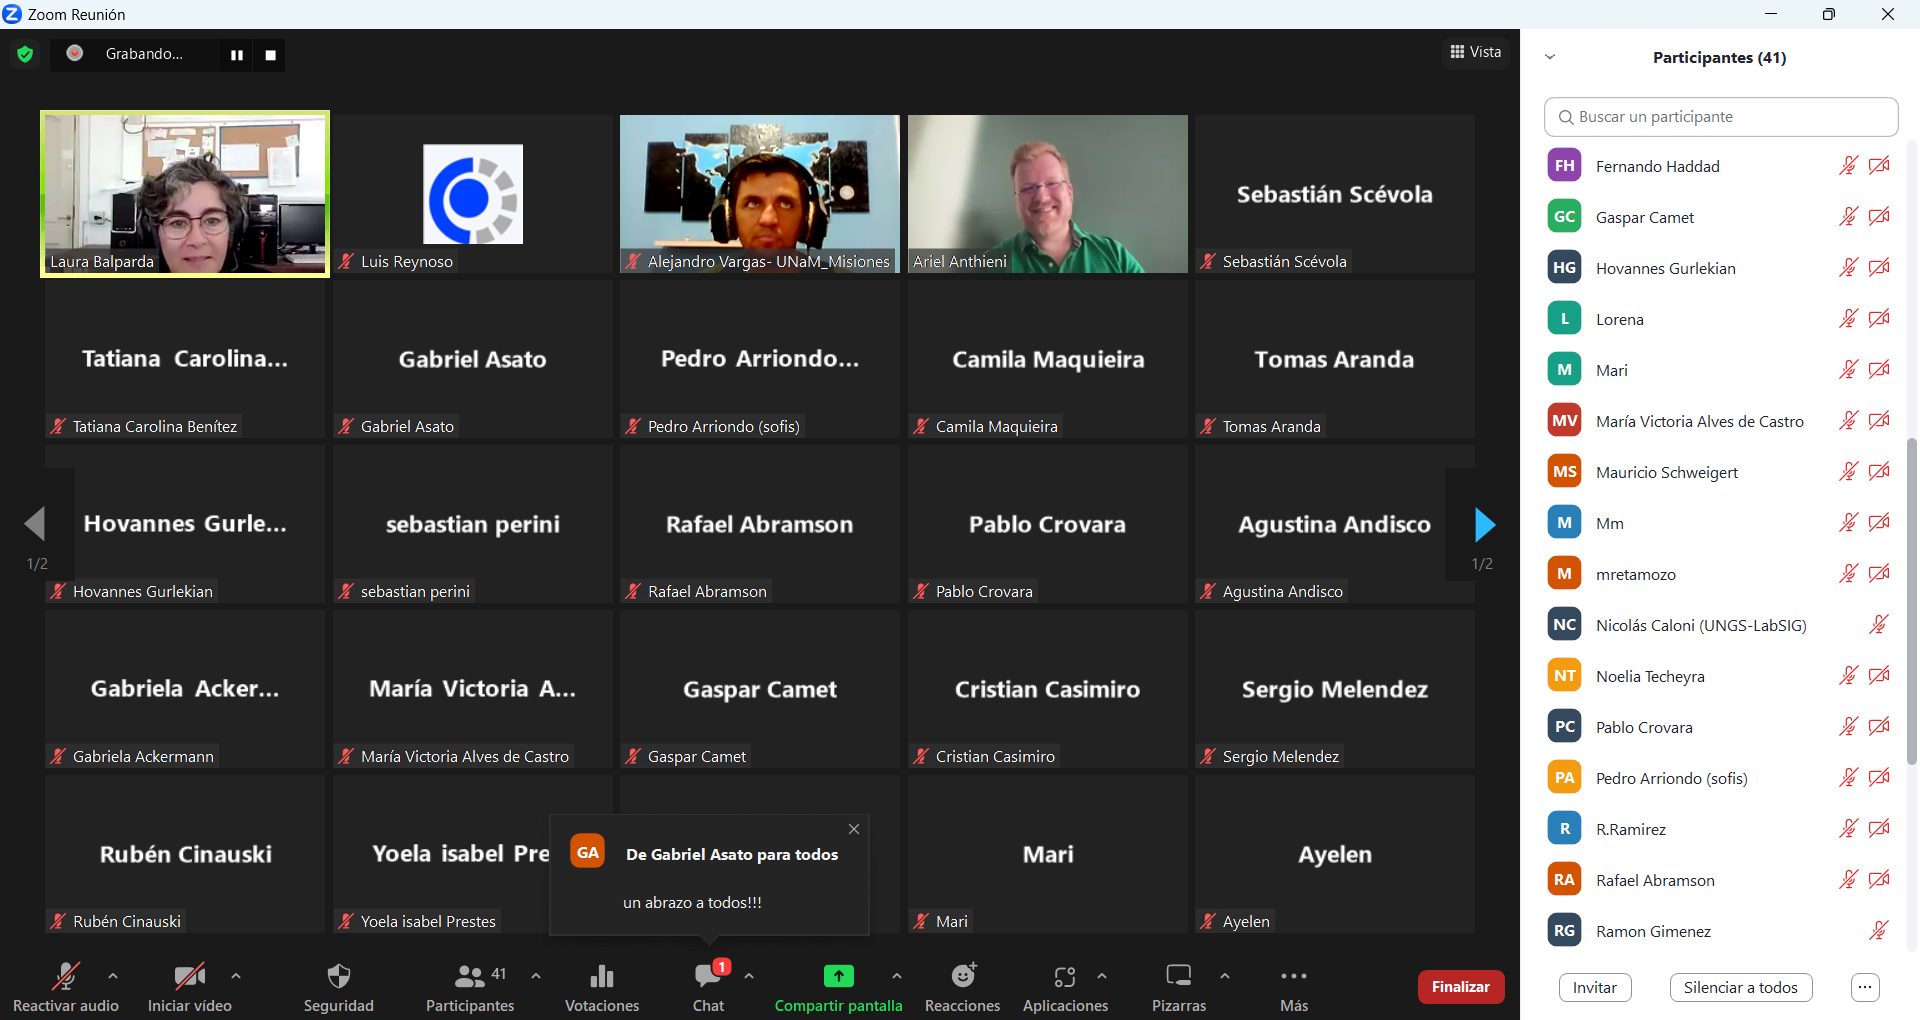Open Votaciones polls icon
Screen dimensions: 1920x1020
pos(602,976)
